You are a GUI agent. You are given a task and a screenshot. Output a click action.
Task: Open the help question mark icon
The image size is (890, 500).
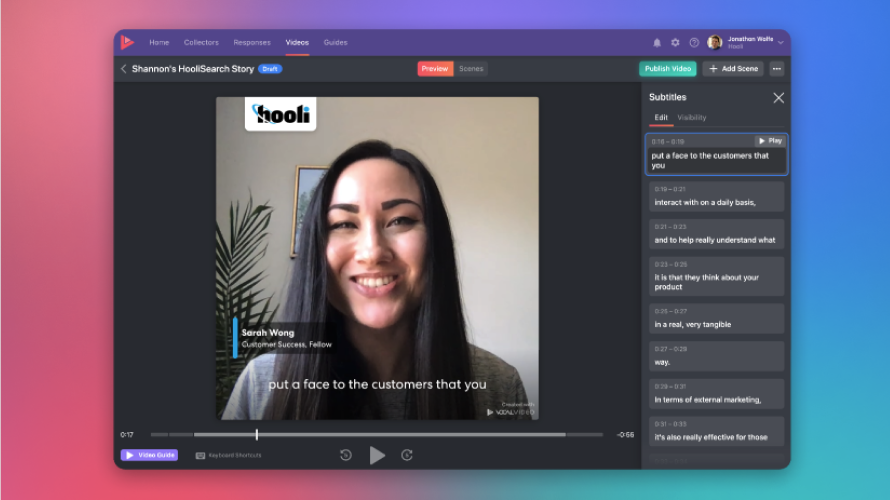tap(694, 43)
